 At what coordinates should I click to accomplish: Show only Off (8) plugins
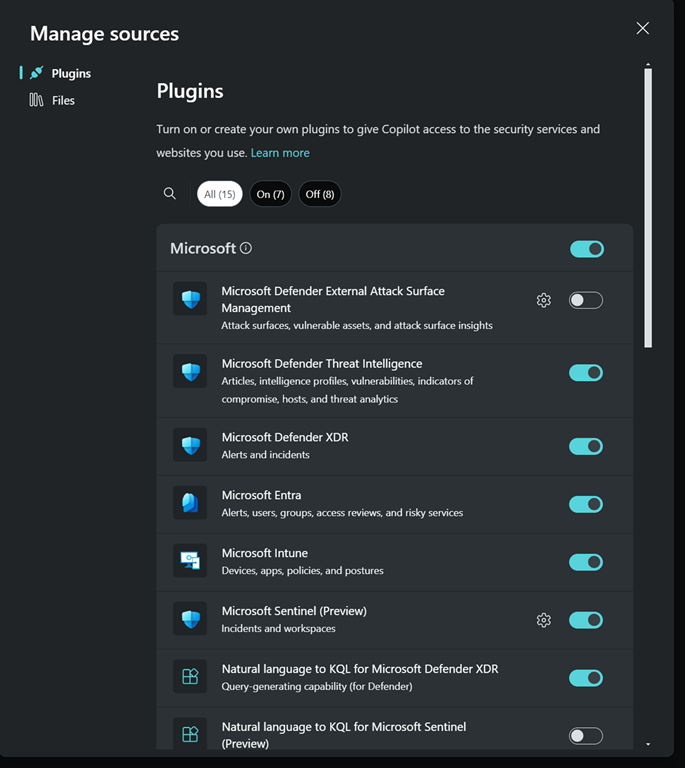click(x=320, y=194)
